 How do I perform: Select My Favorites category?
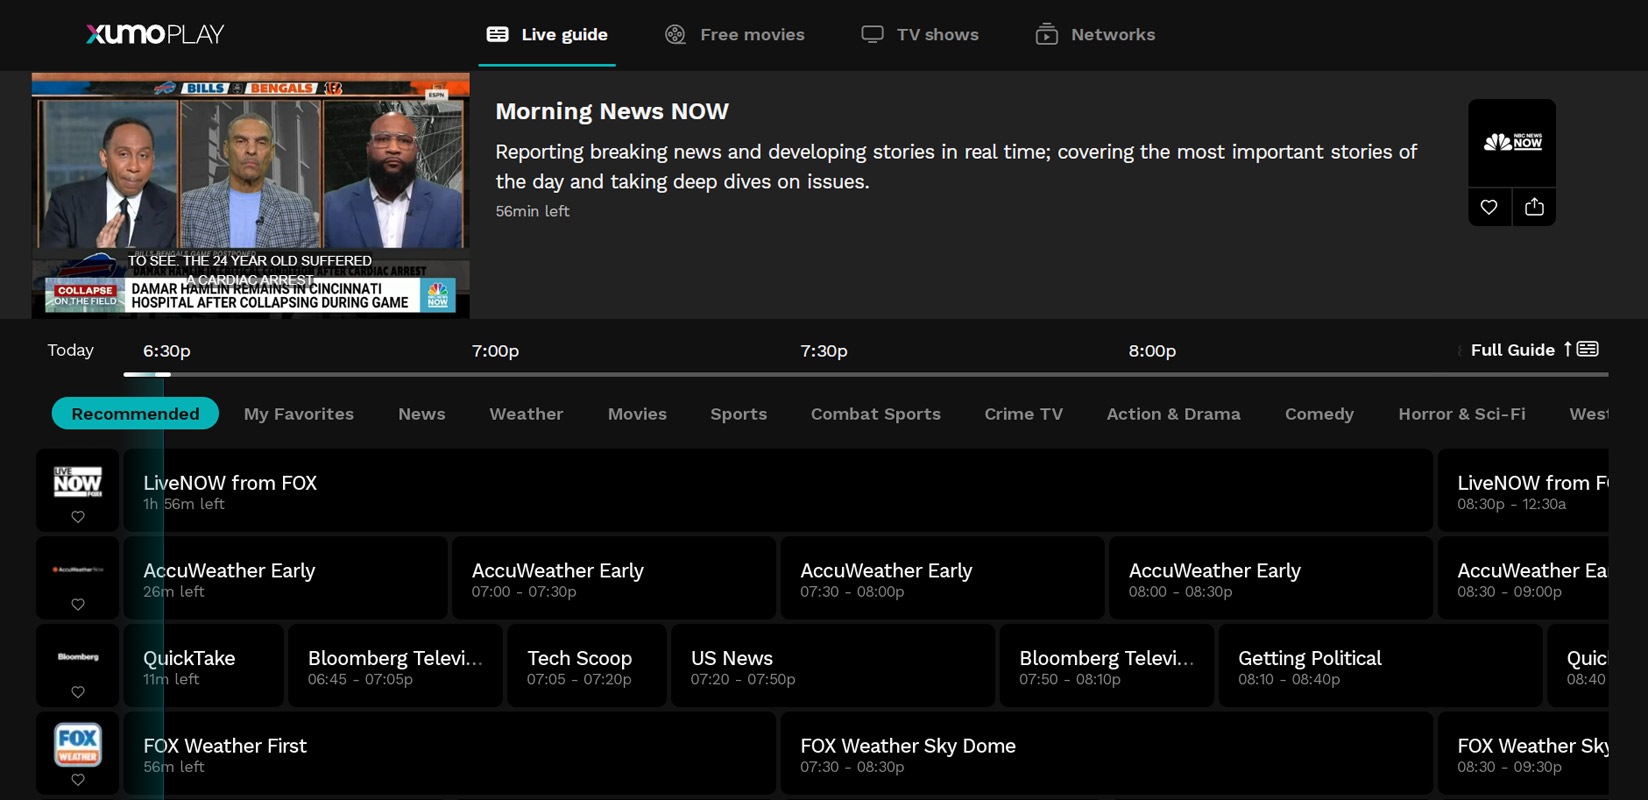(x=299, y=414)
